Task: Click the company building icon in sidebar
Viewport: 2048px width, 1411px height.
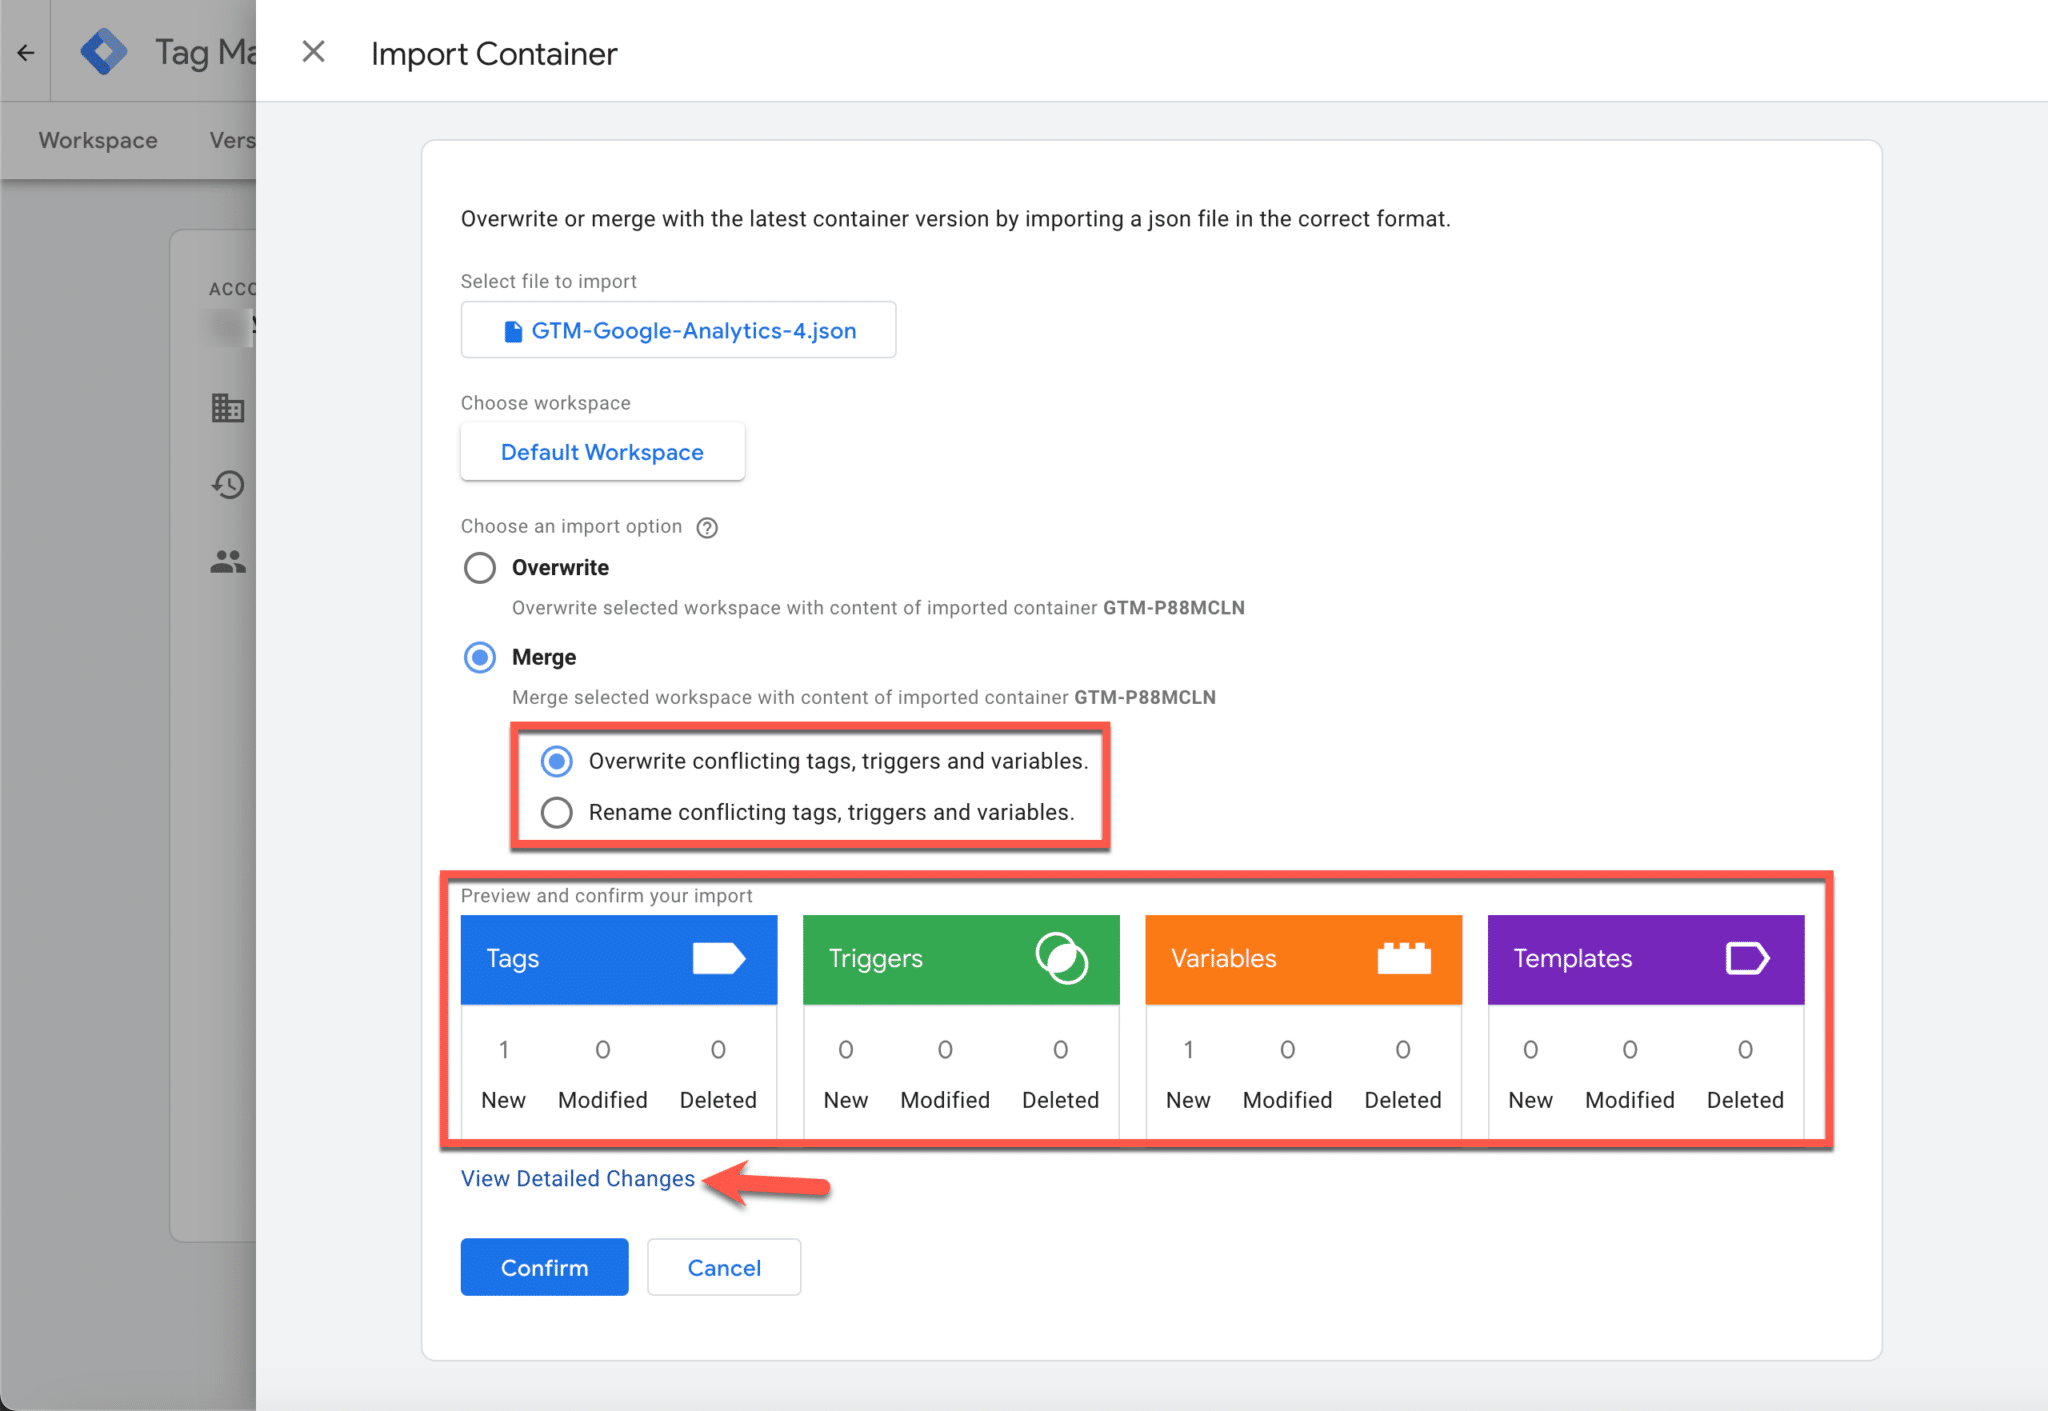Action: (x=228, y=408)
